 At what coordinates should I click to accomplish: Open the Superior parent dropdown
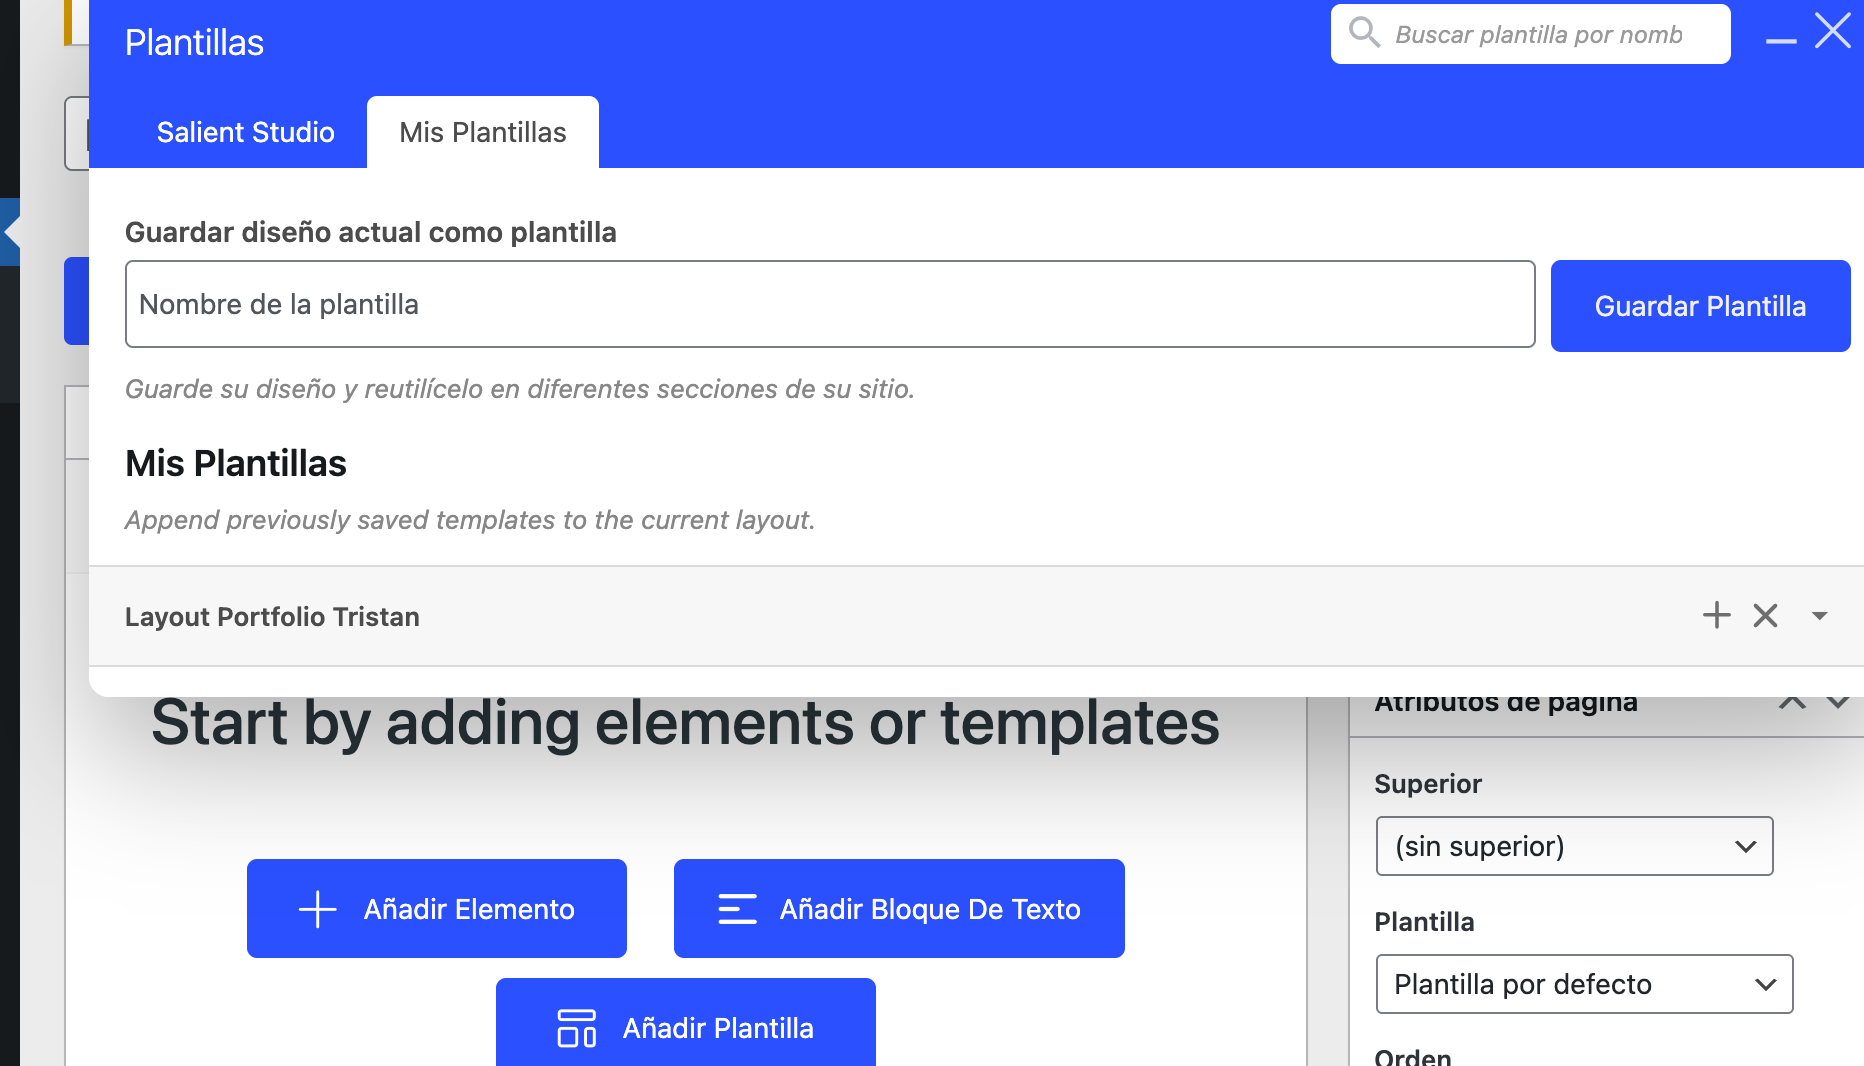point(1574,846)
